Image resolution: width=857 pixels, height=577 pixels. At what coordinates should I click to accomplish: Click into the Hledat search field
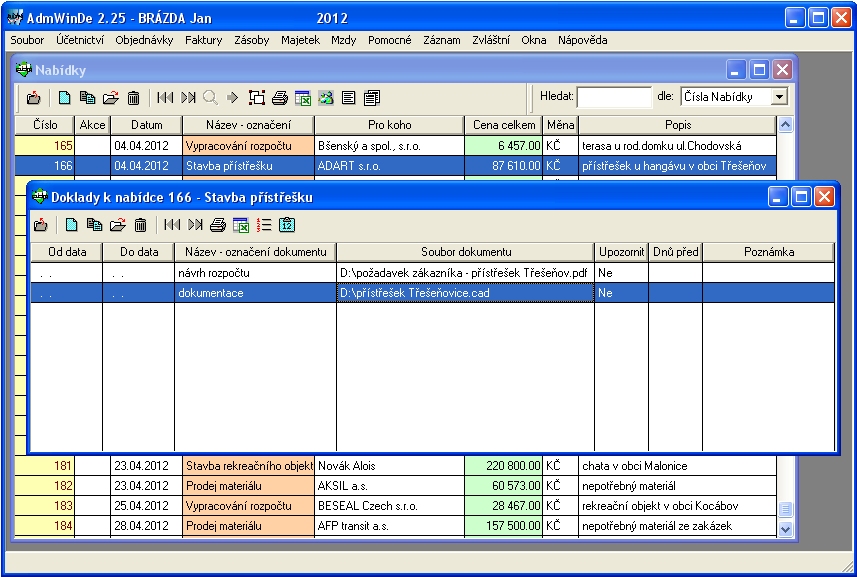[614, 97]
